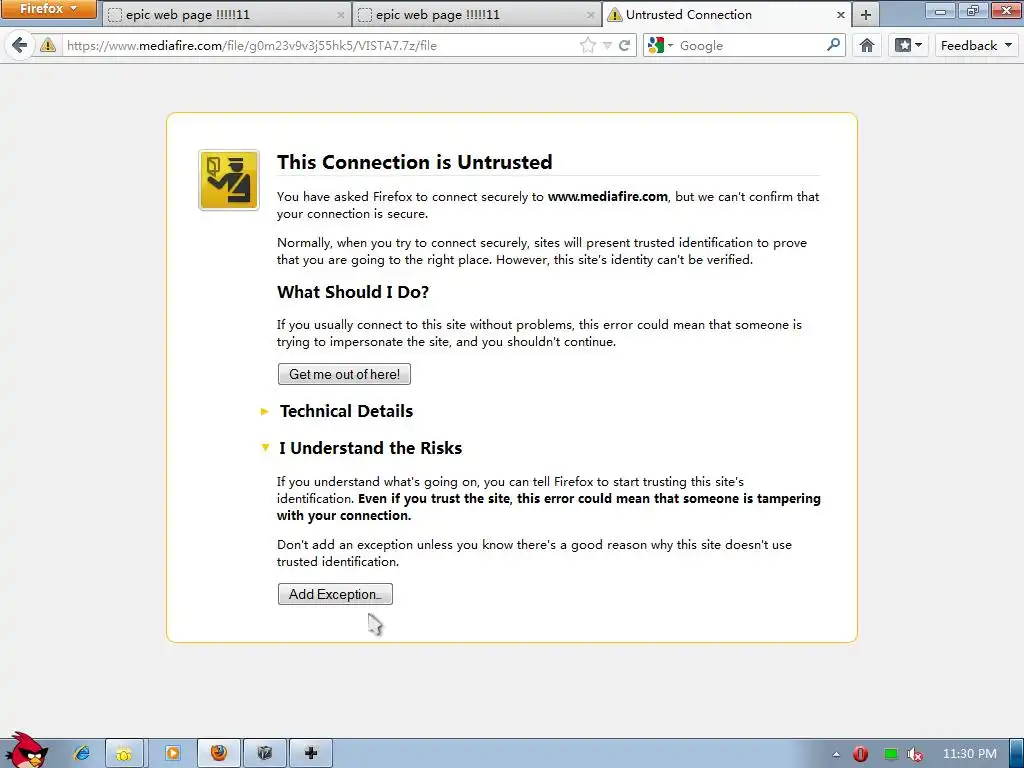The image size is (1024, 768).
Task: Open the bookmarks menu button
Action: click(x=908, y=45)
